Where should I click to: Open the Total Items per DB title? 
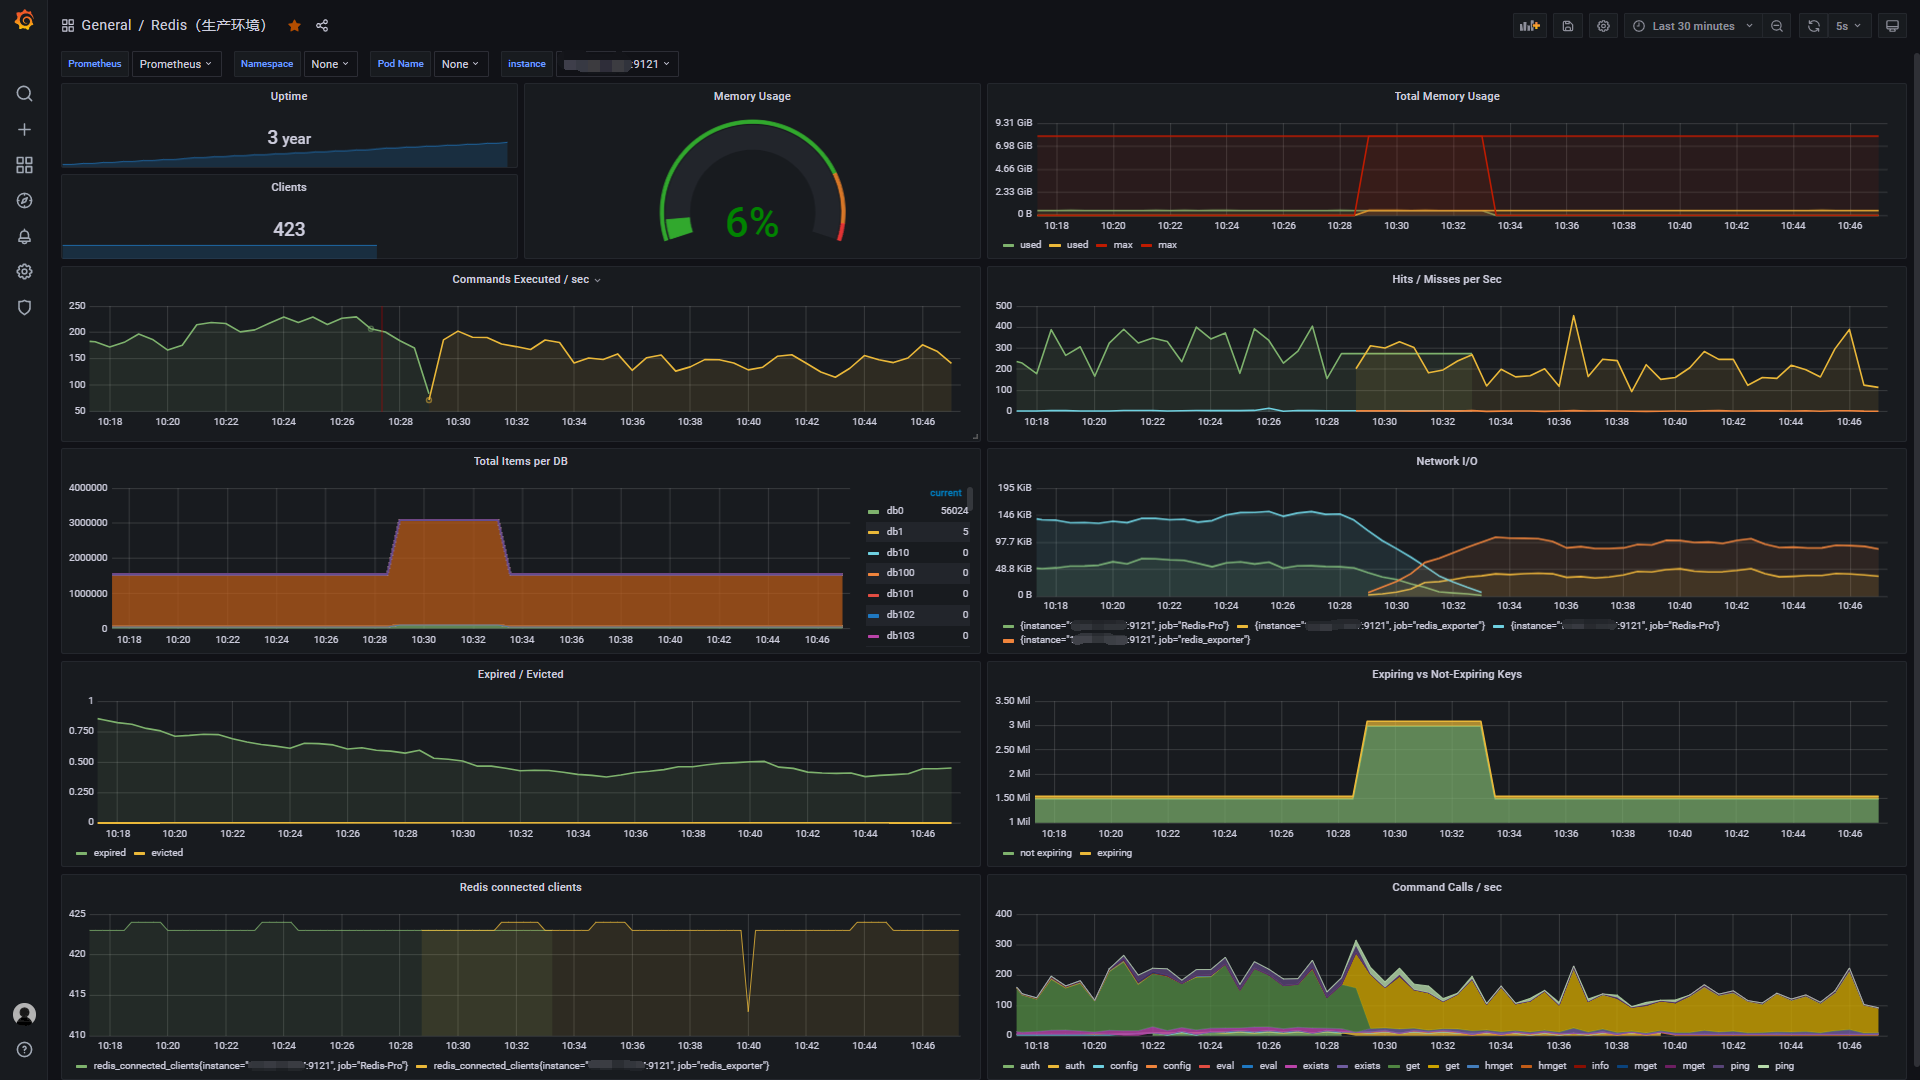coord(520,462)
